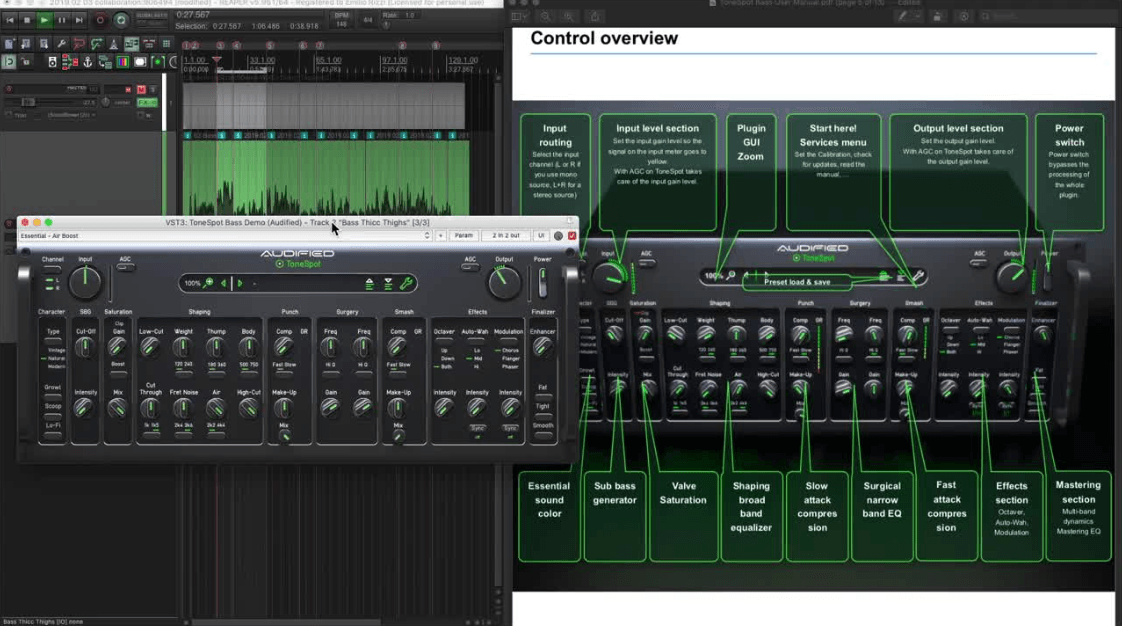Click the SBG Cut-Off knob
This screenshot has height=626, width=1122.
(x=85, y=348)
